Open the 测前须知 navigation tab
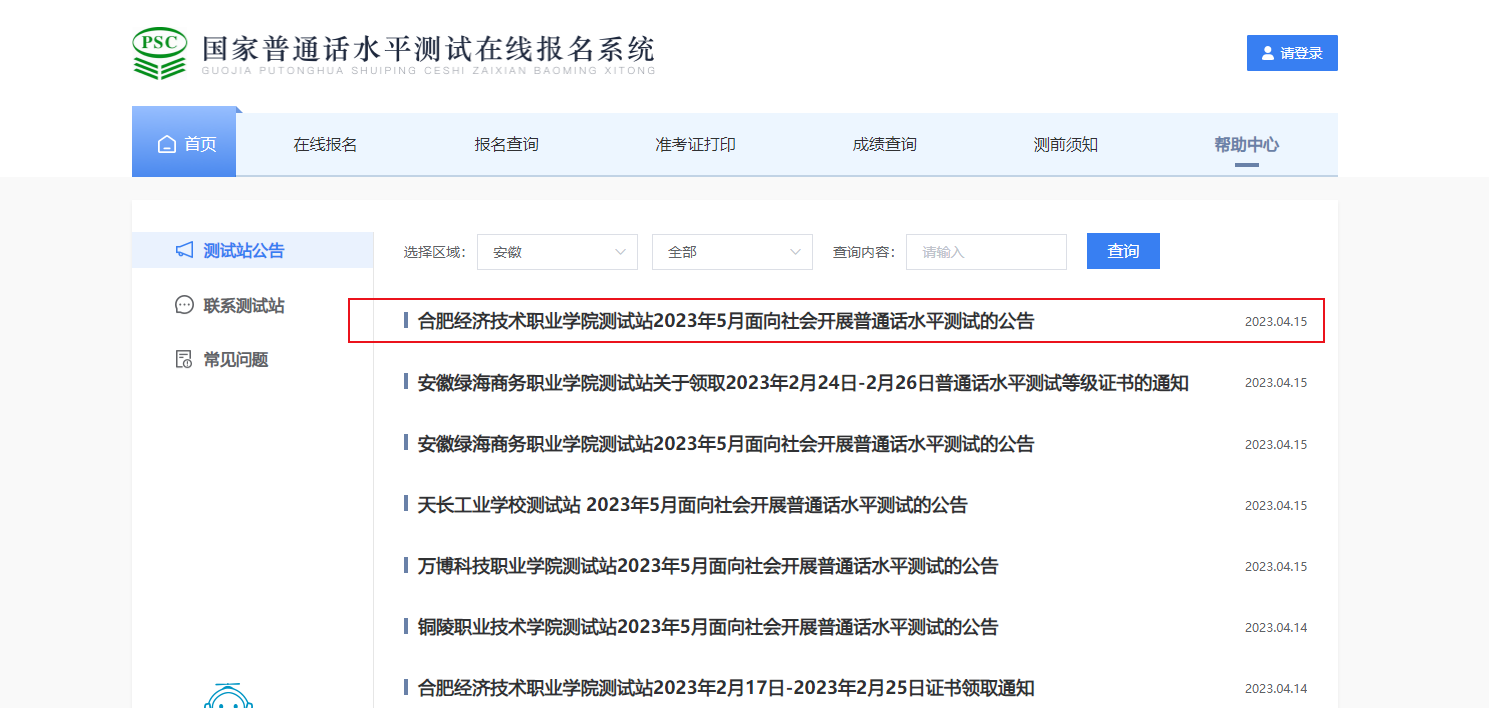The width and height of the screenshot is (1489, 708). tap(1065, 145)
